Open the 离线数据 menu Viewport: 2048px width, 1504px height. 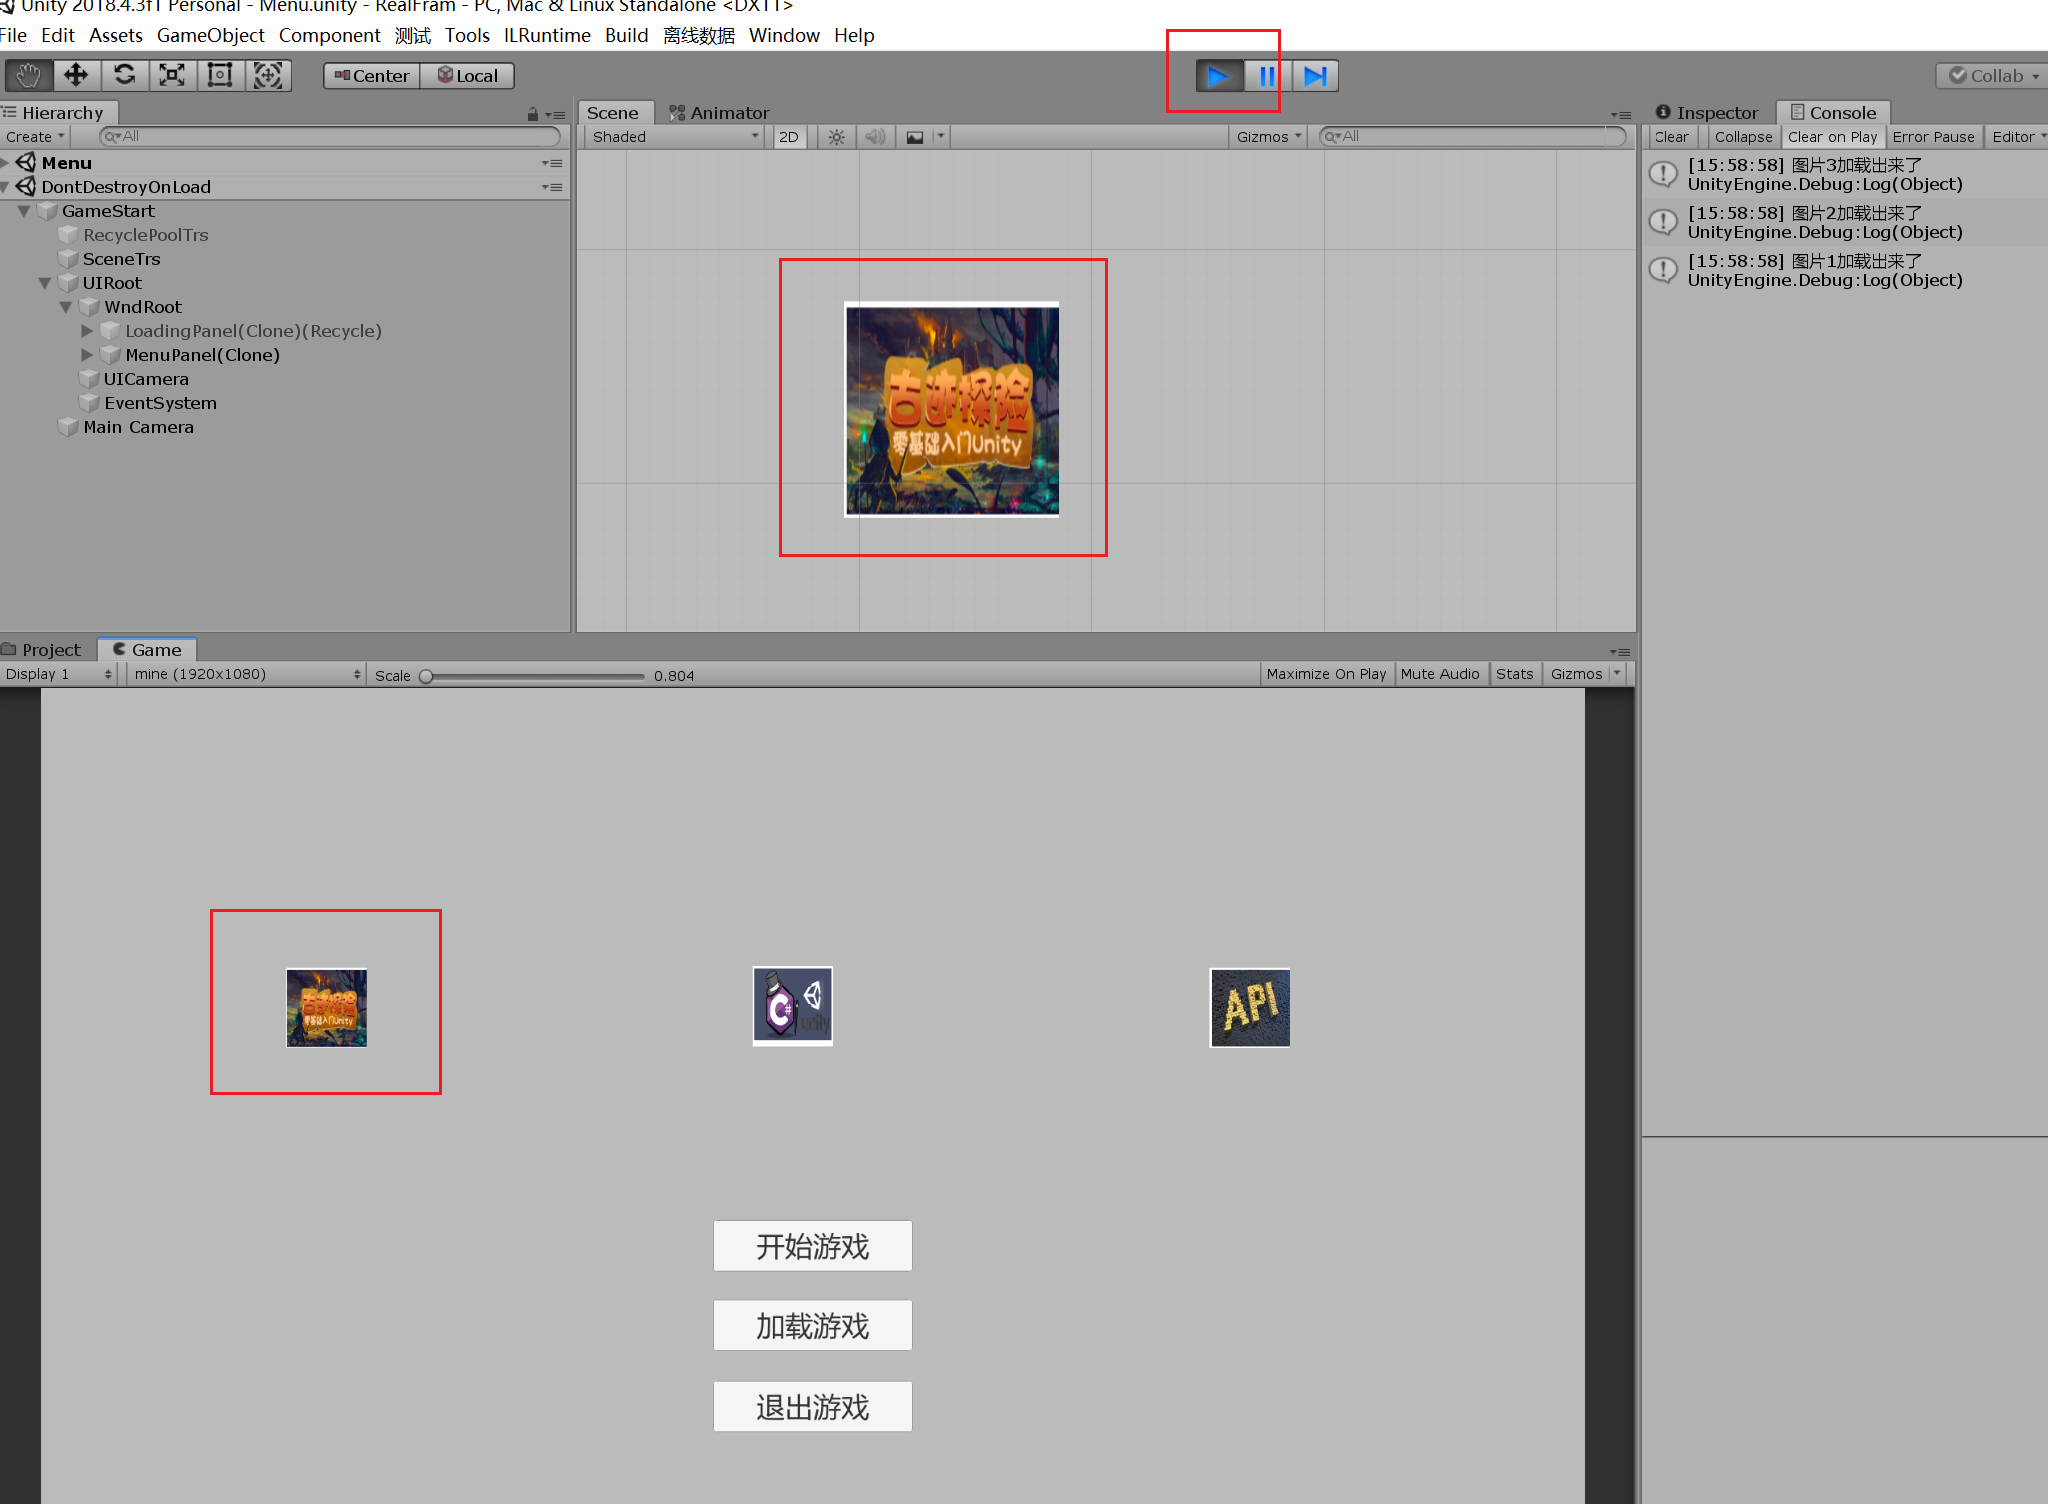[699, 35]
